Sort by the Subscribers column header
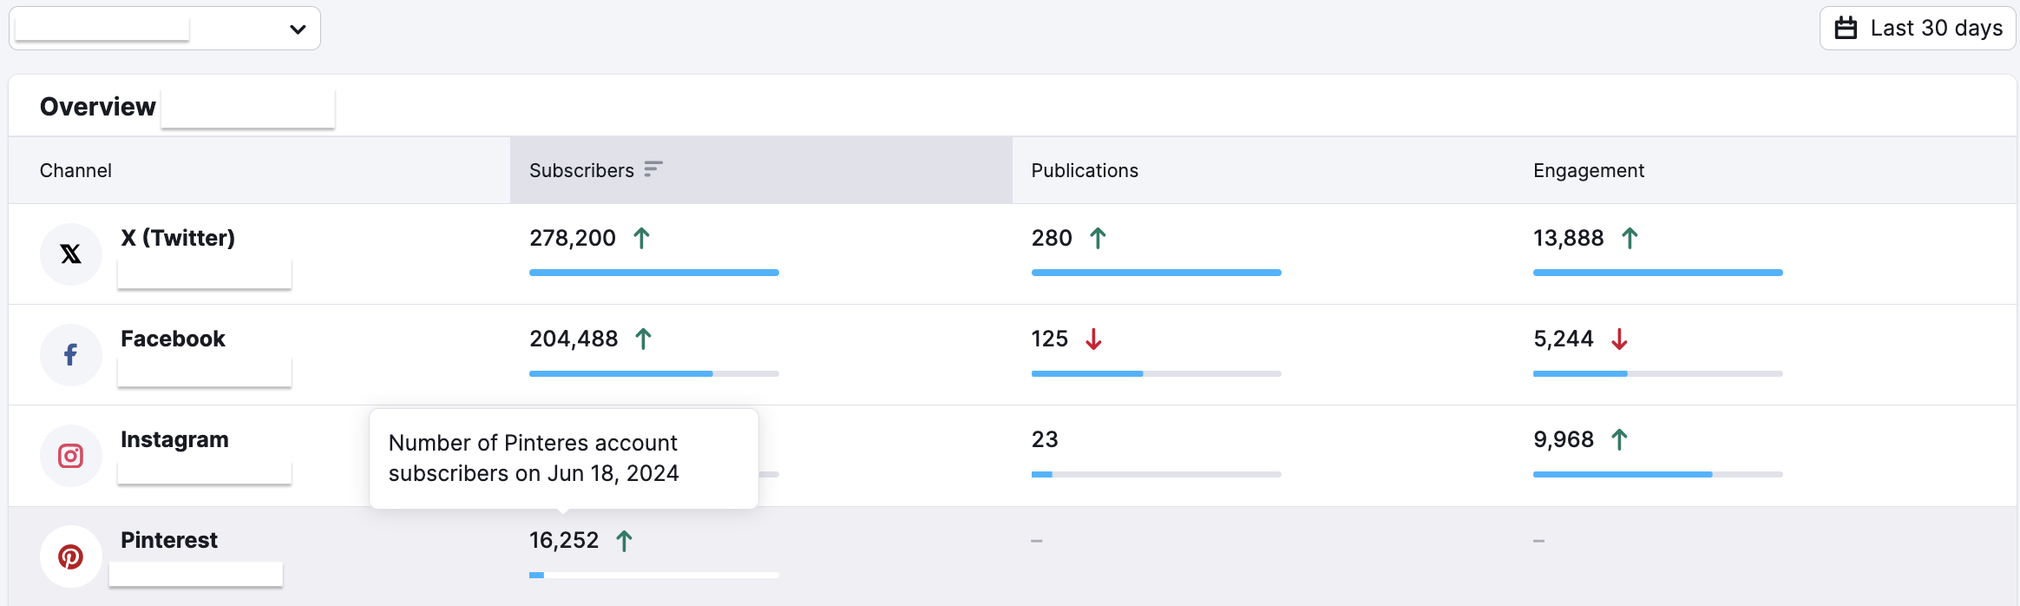The width and height of the screenshot is (2020, 606). coord(581,170)
